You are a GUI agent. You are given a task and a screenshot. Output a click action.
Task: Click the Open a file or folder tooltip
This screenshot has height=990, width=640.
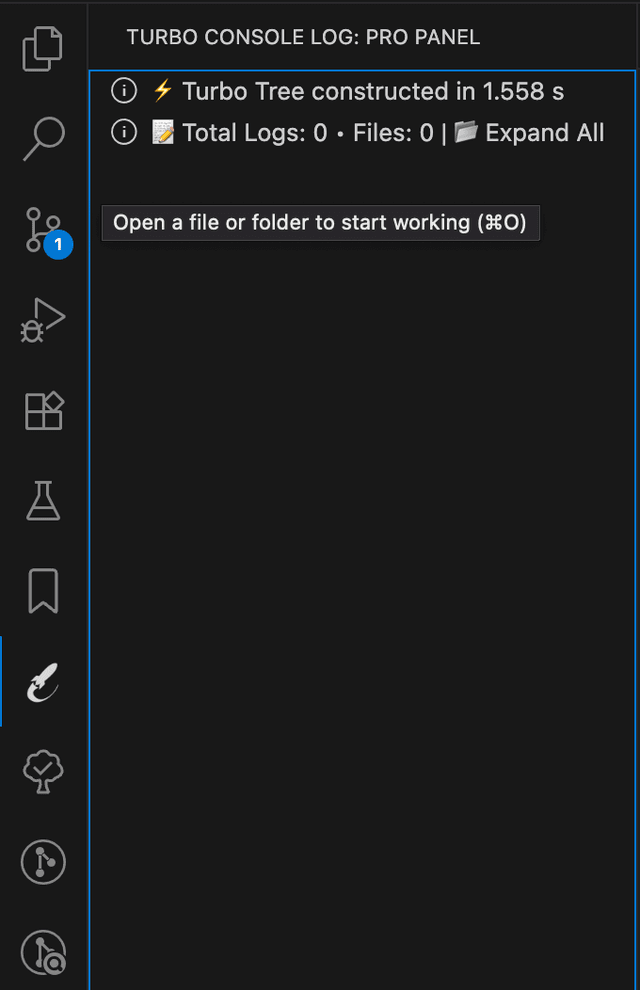[x=320, y=222]
